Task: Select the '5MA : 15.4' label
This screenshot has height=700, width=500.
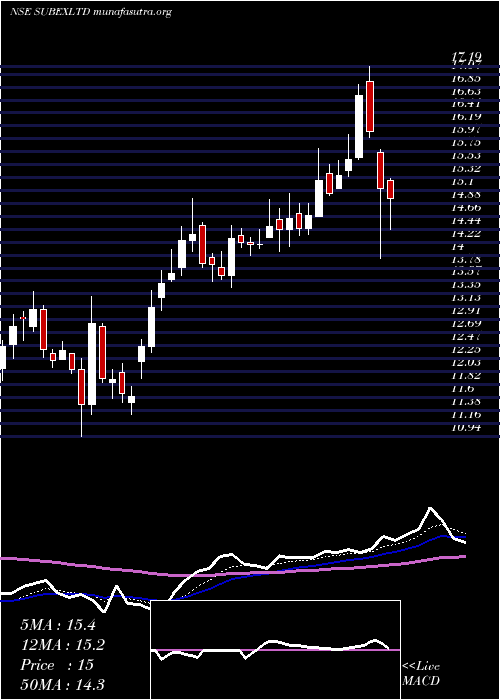Action: (x=58, y=625)
